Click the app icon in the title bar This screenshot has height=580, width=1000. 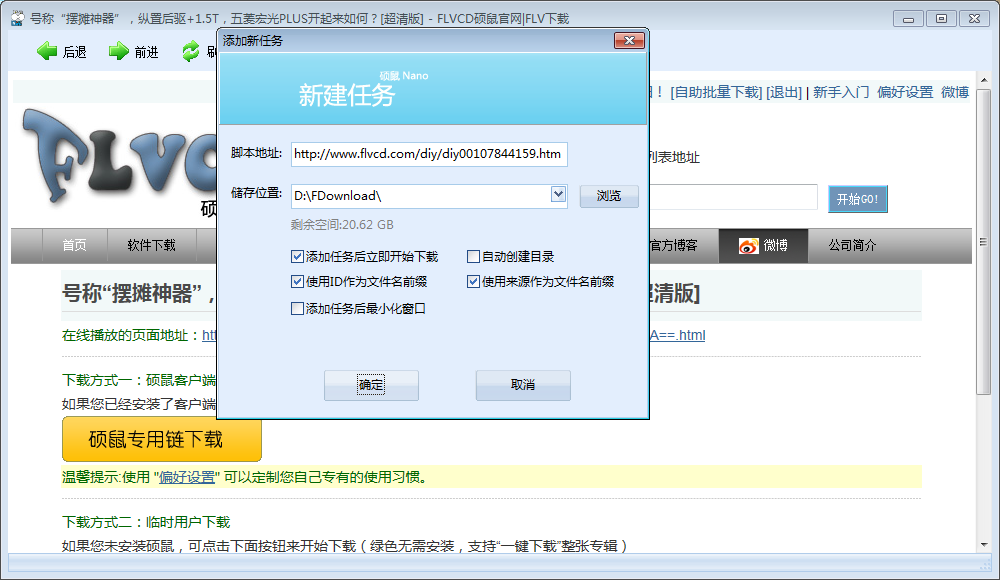coord(17,19)
